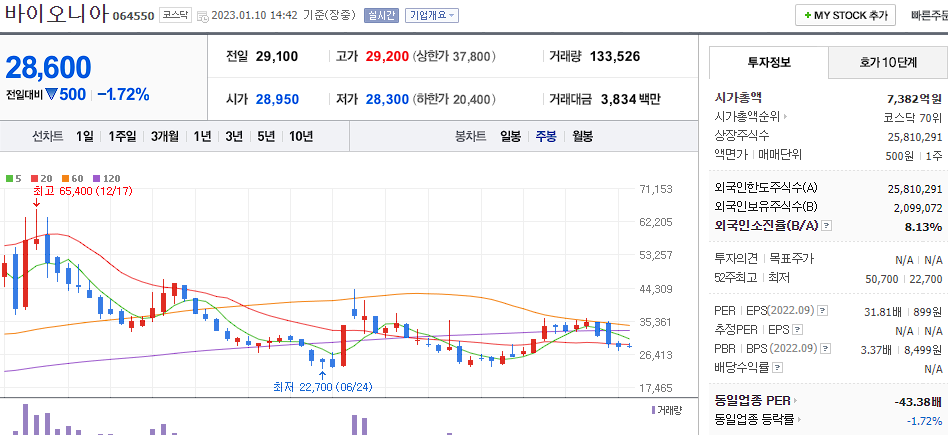Click the 최저 22,700 (06/24) chart marker

[322, 387]
